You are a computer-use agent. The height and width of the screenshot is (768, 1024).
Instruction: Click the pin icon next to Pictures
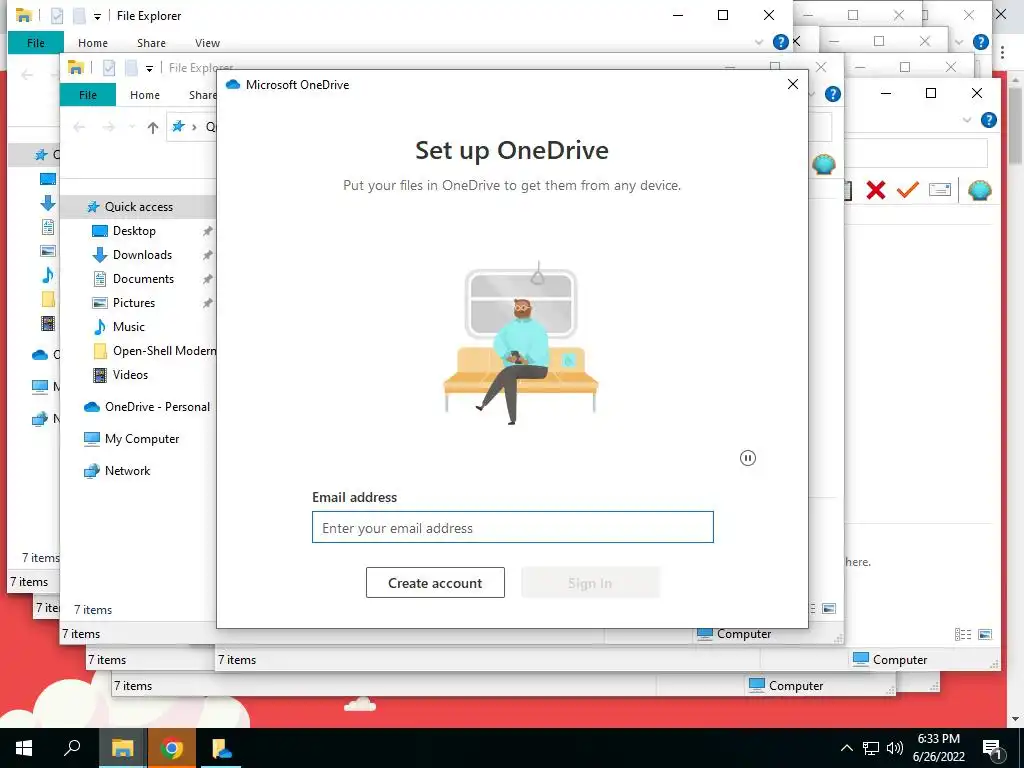pos(208,303)
